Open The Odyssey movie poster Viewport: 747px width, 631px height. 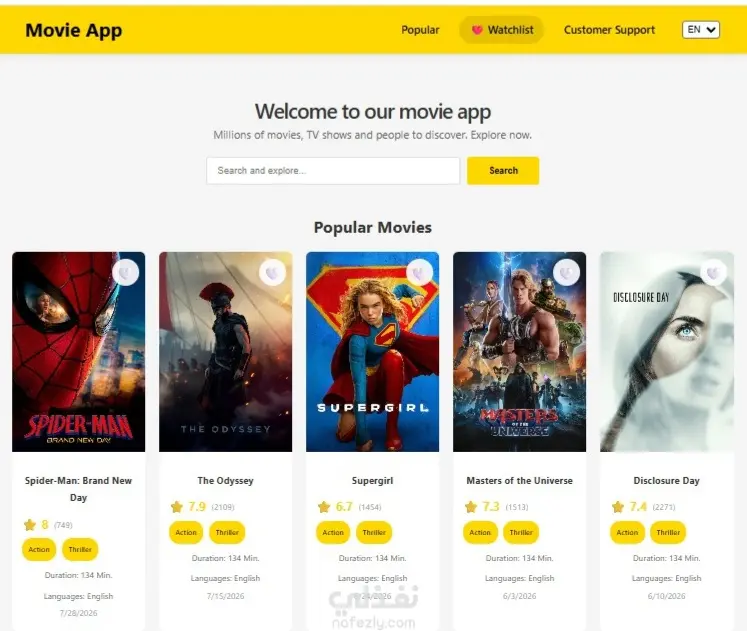(x=225, y=351)
